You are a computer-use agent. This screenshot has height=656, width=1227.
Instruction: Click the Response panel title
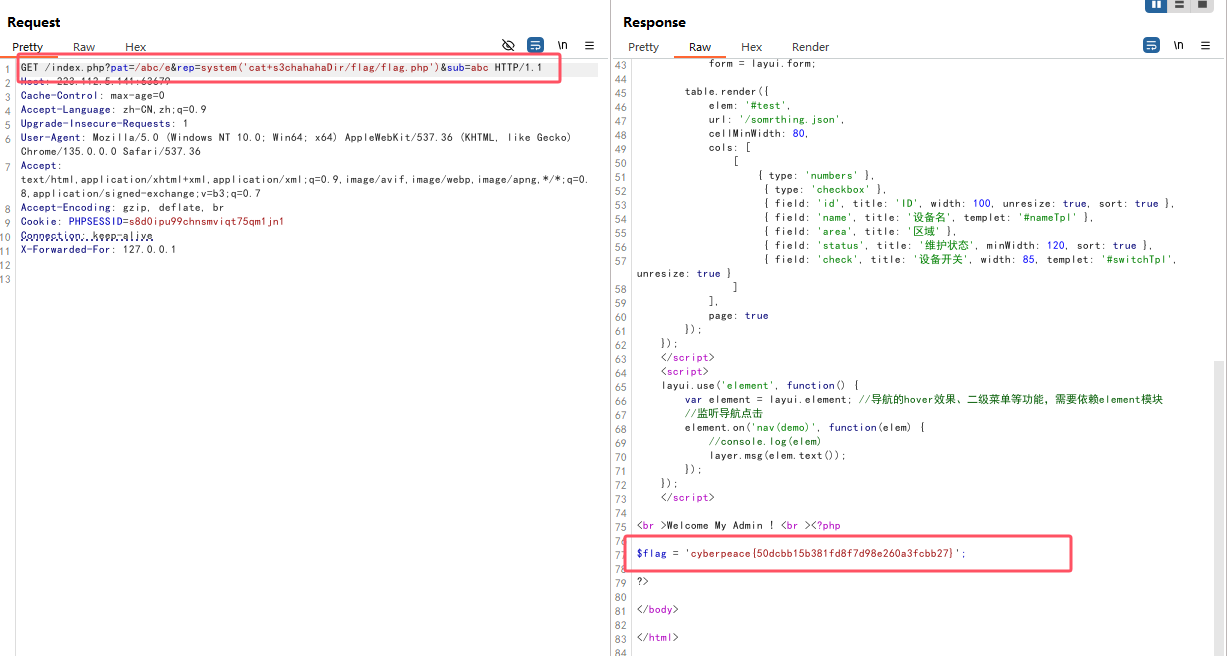point(654,22)
